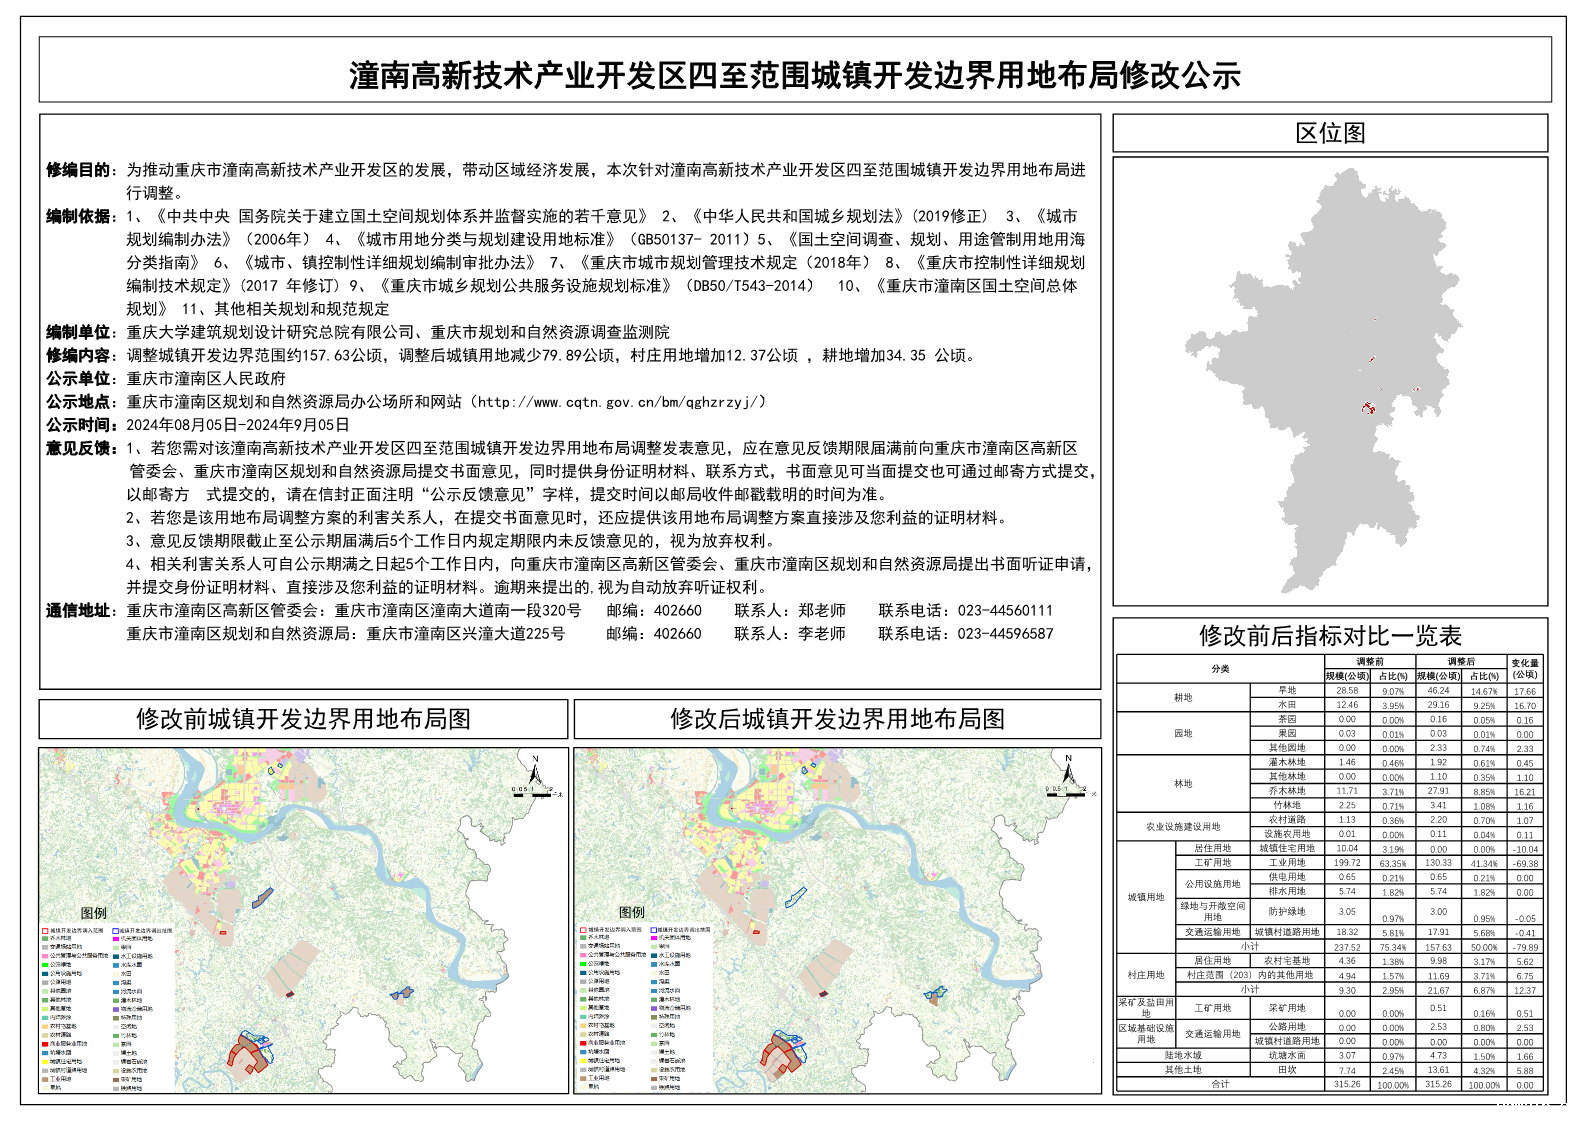Select the 修改后城镇开发边界用地布局图 heading
This screenshot has height=1122, width=1587.
click(837, 719)
